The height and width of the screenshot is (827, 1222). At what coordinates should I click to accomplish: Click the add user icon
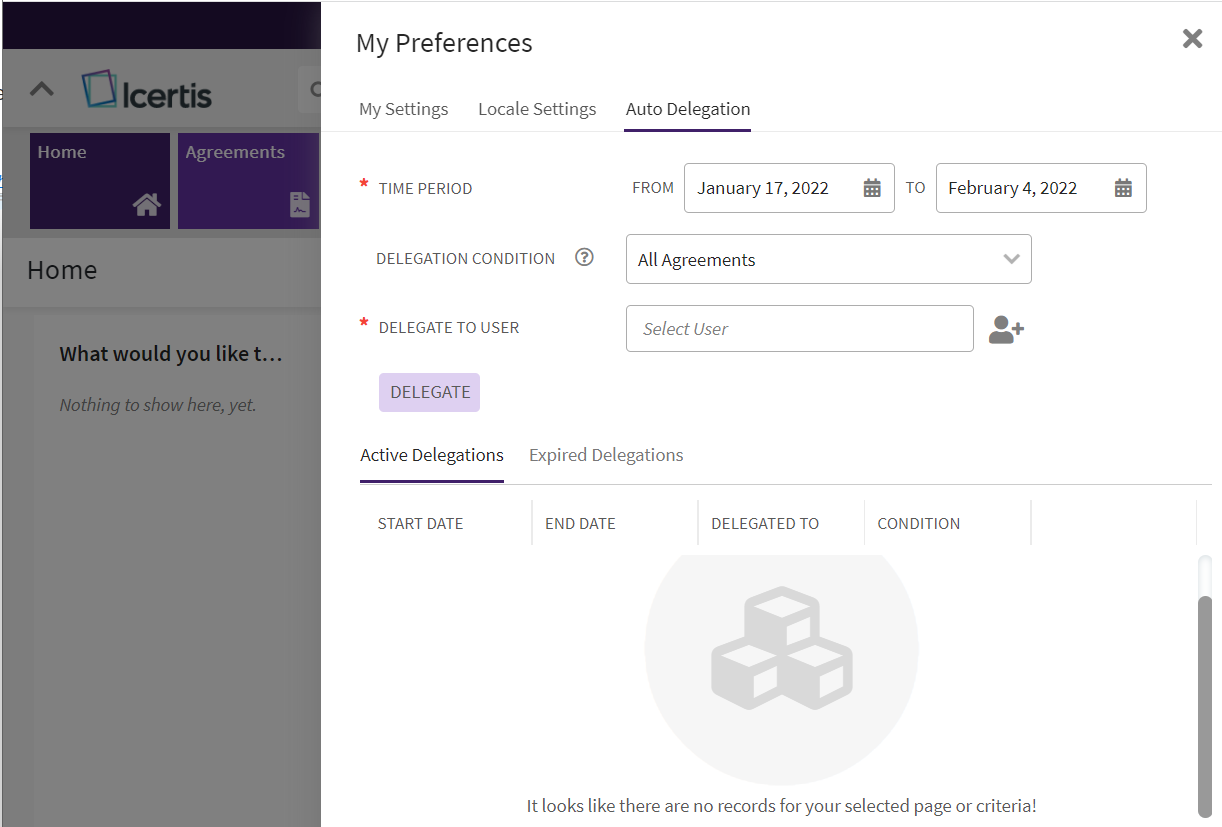point(1006,329)
